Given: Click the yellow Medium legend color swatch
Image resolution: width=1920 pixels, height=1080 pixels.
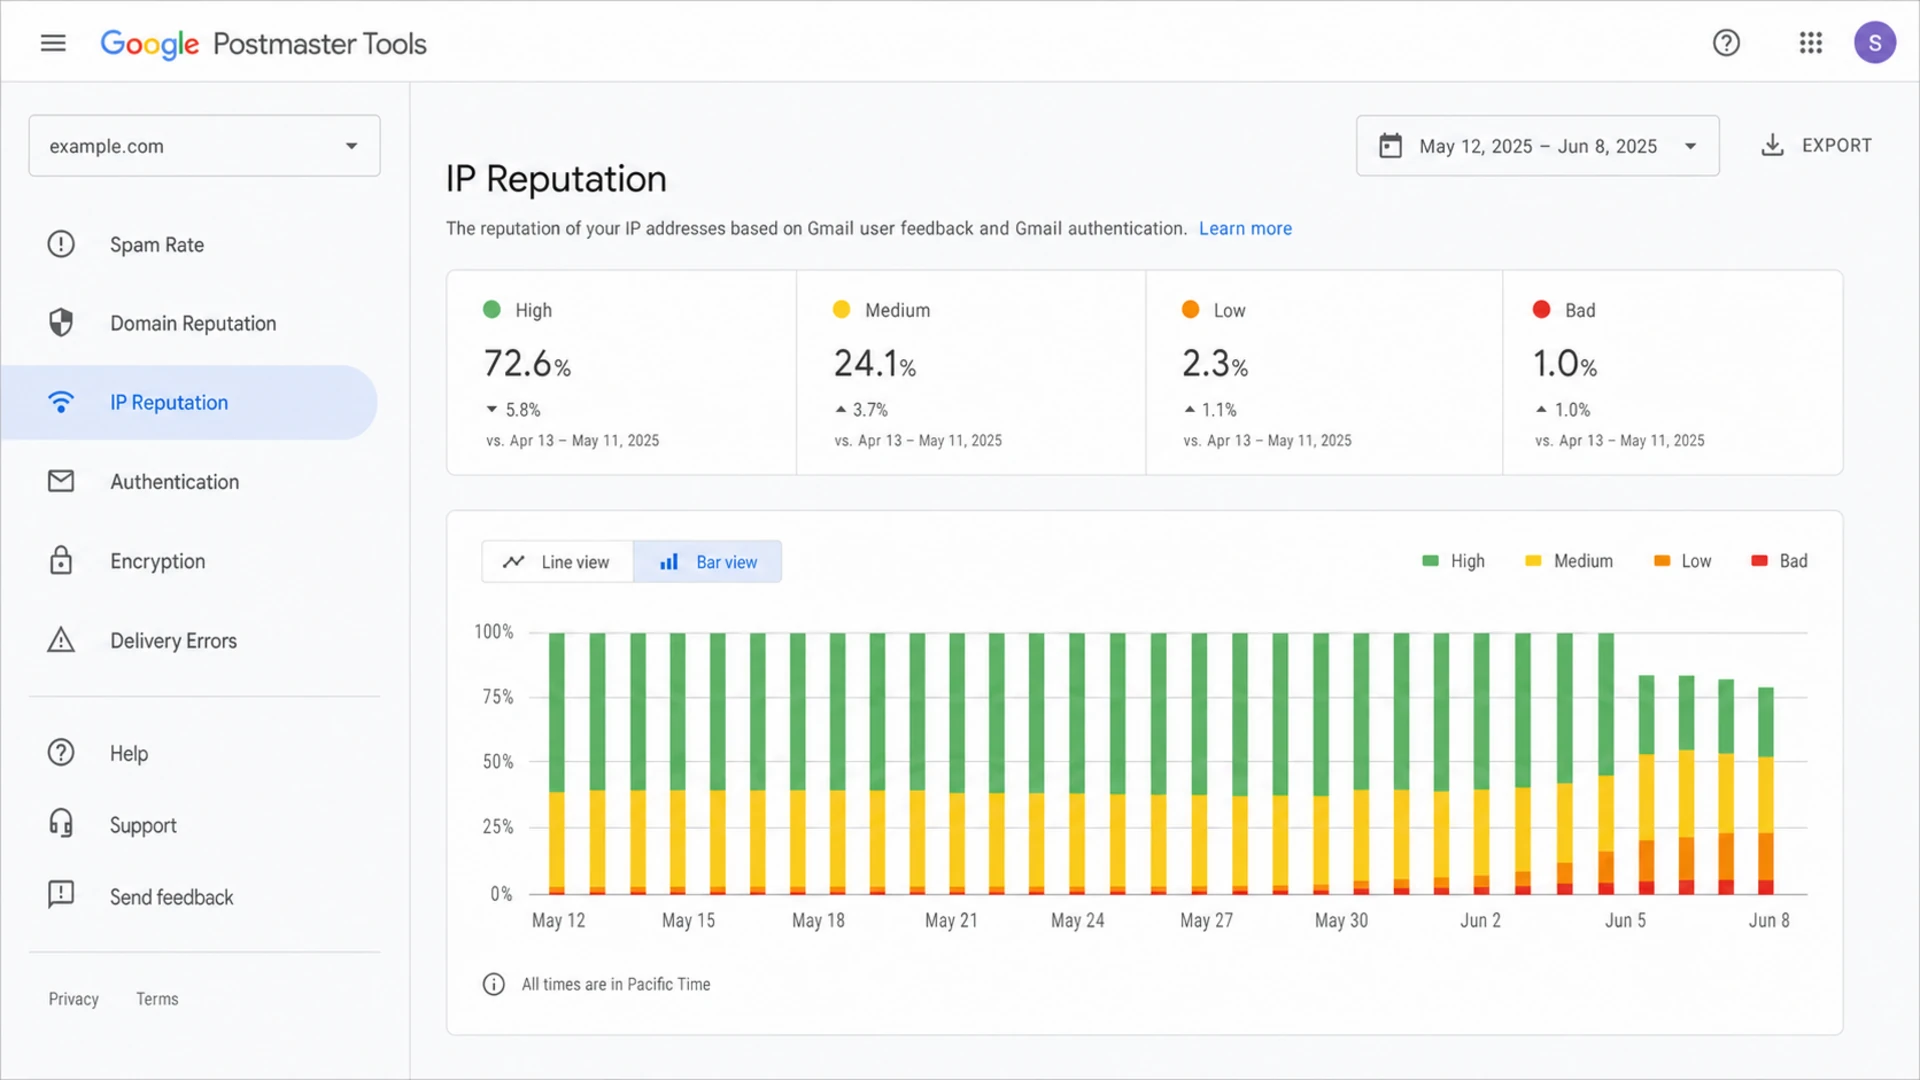Looking at the screenshot, I should 1533,561.
